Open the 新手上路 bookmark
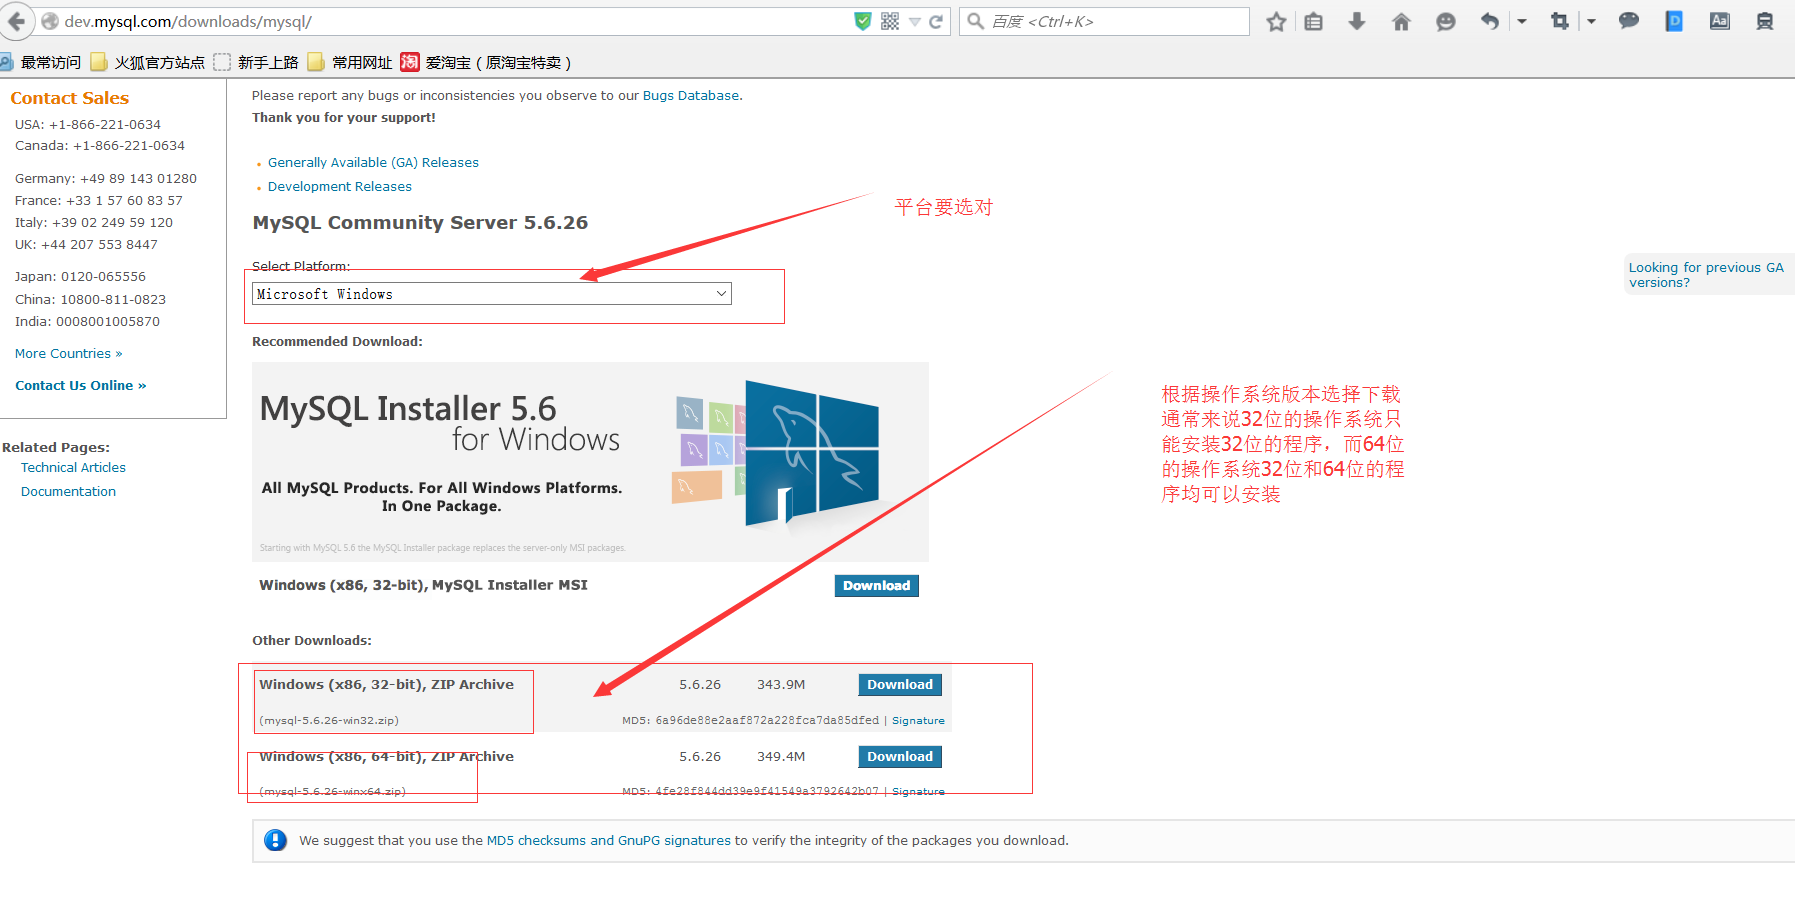Image resolution: width=1795 pixels, height=898 pixels. click(x=257, y=62)
